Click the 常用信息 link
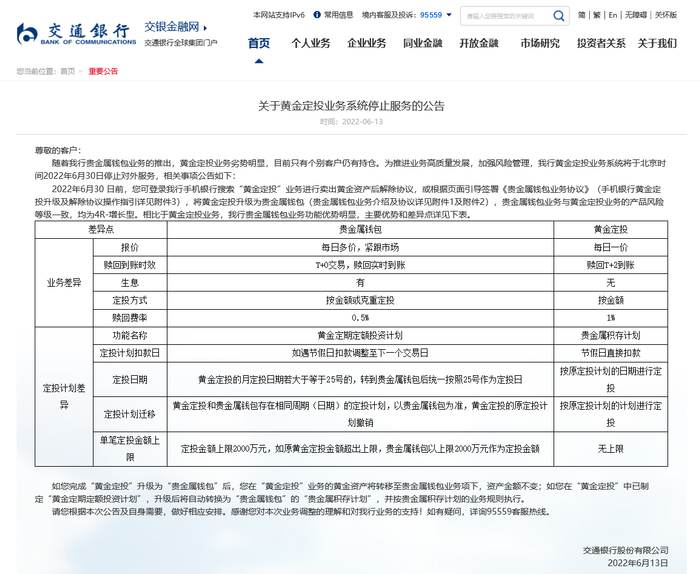 pos(338,15)
